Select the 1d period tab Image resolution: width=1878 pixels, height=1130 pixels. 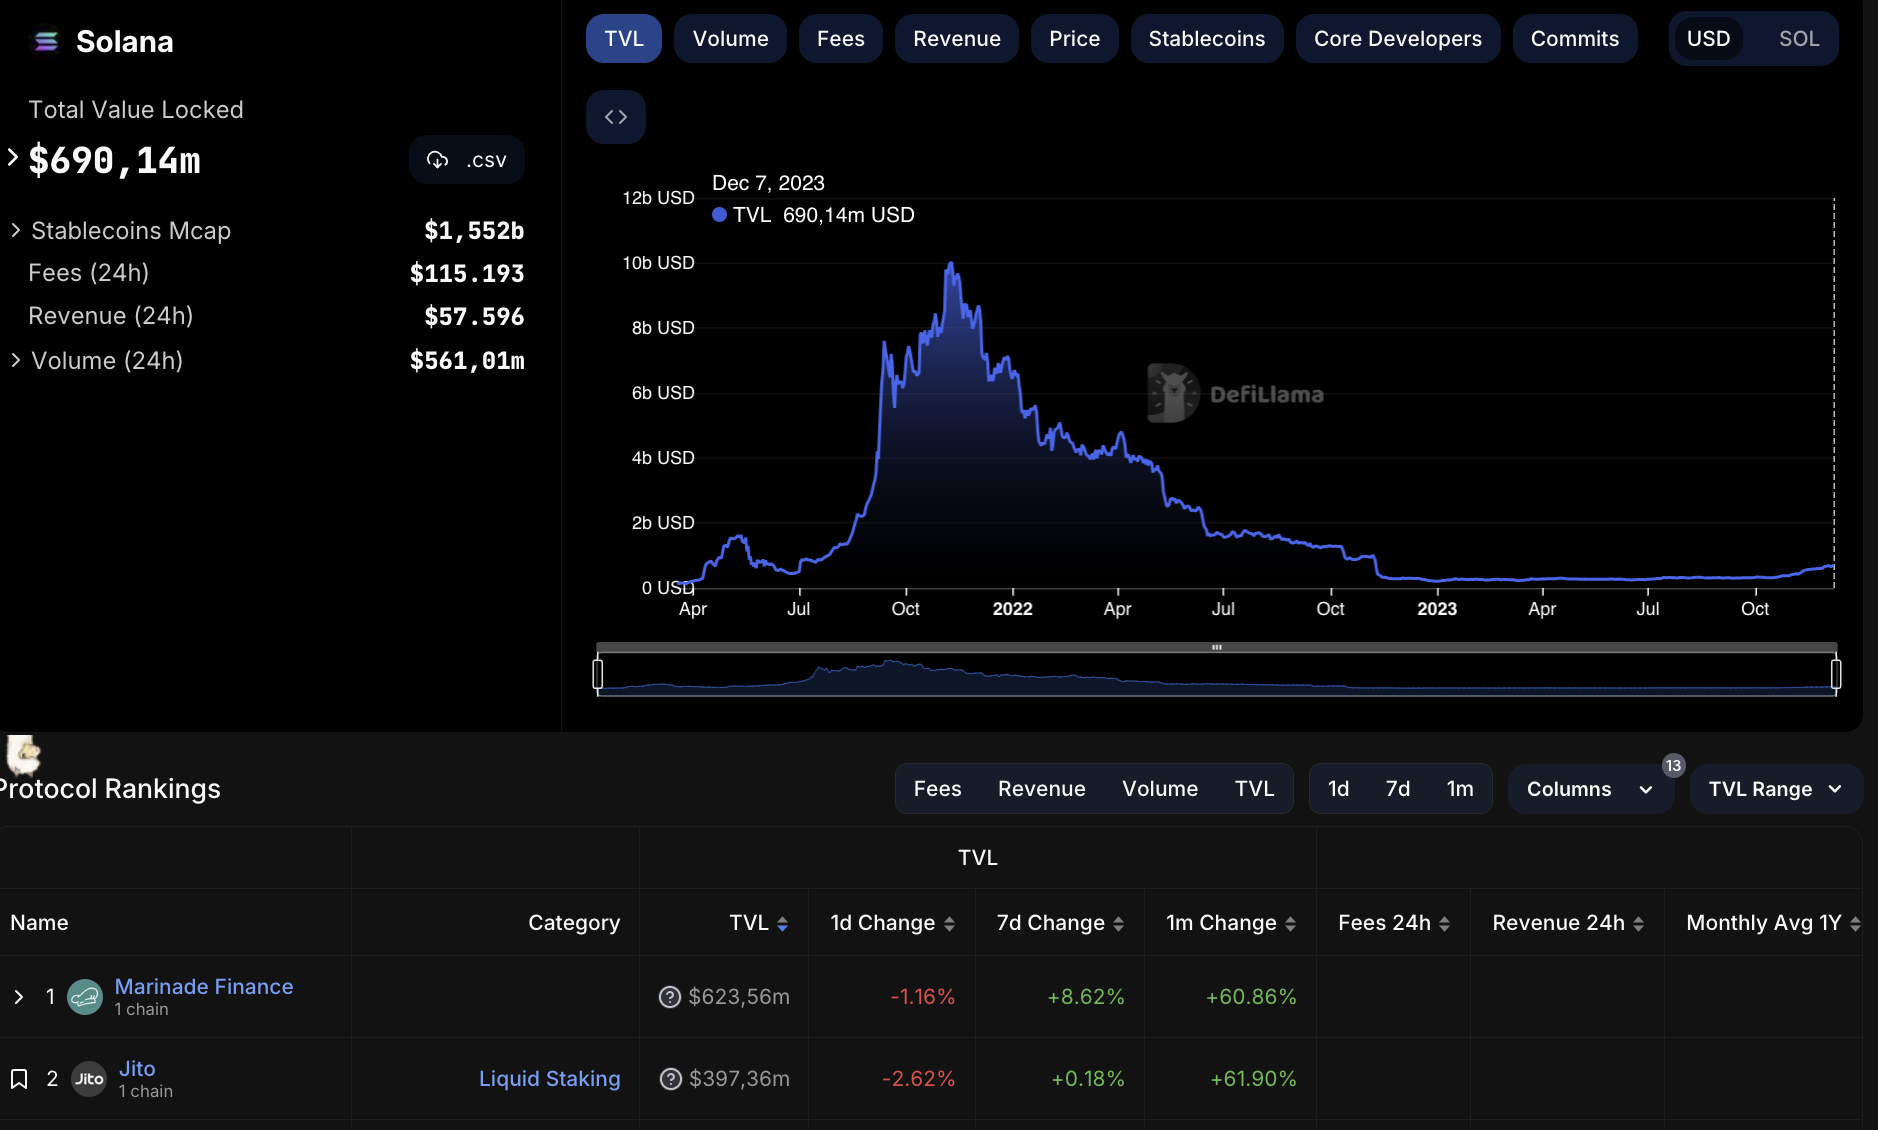(1339, 789)
